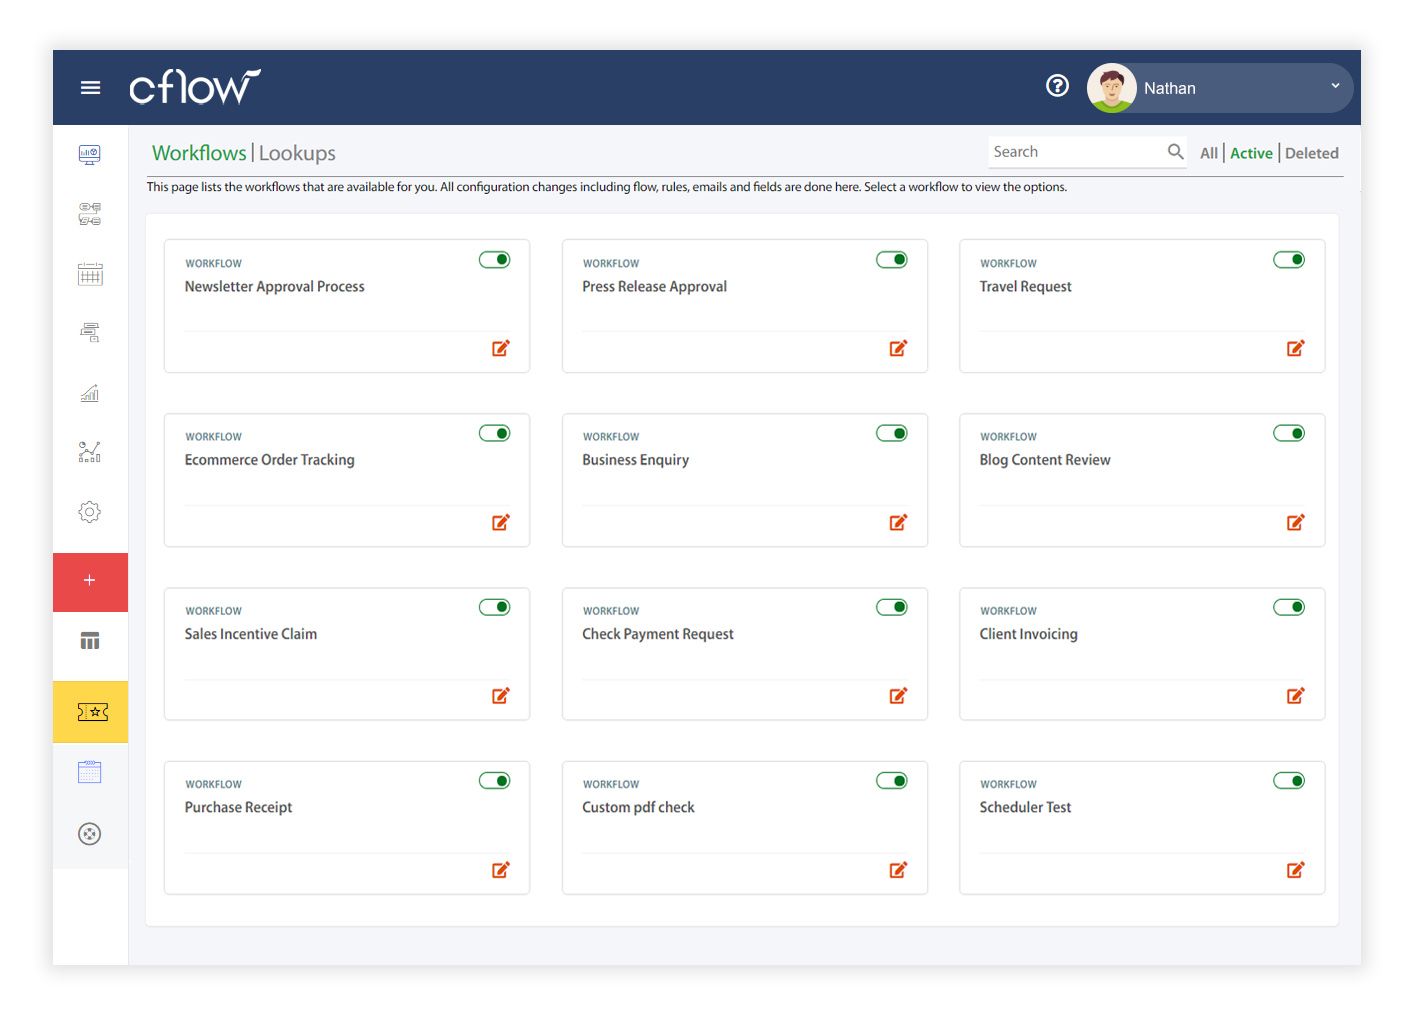Open the Ecommerce Order Tracking workflow card
The image size is (1414, 1017).
click(270, 460)
